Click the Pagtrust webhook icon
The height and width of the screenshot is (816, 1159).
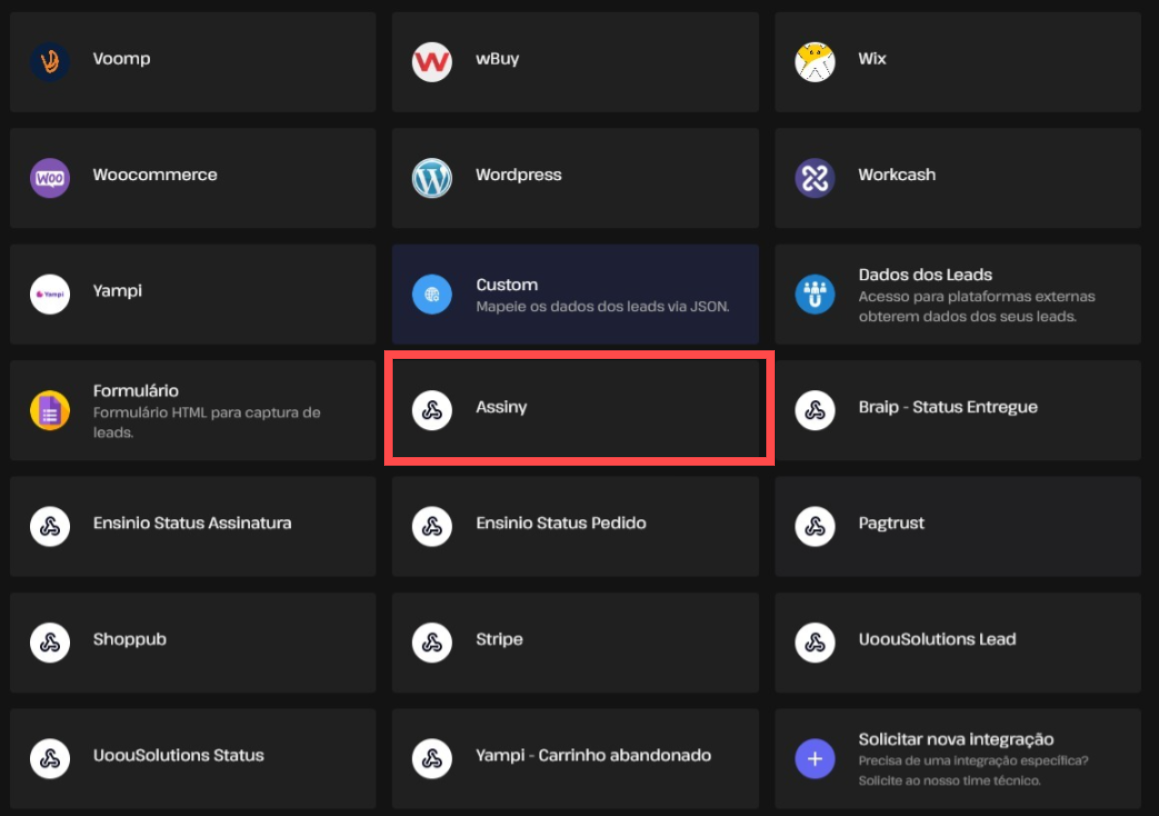click(x=815, y=526)
